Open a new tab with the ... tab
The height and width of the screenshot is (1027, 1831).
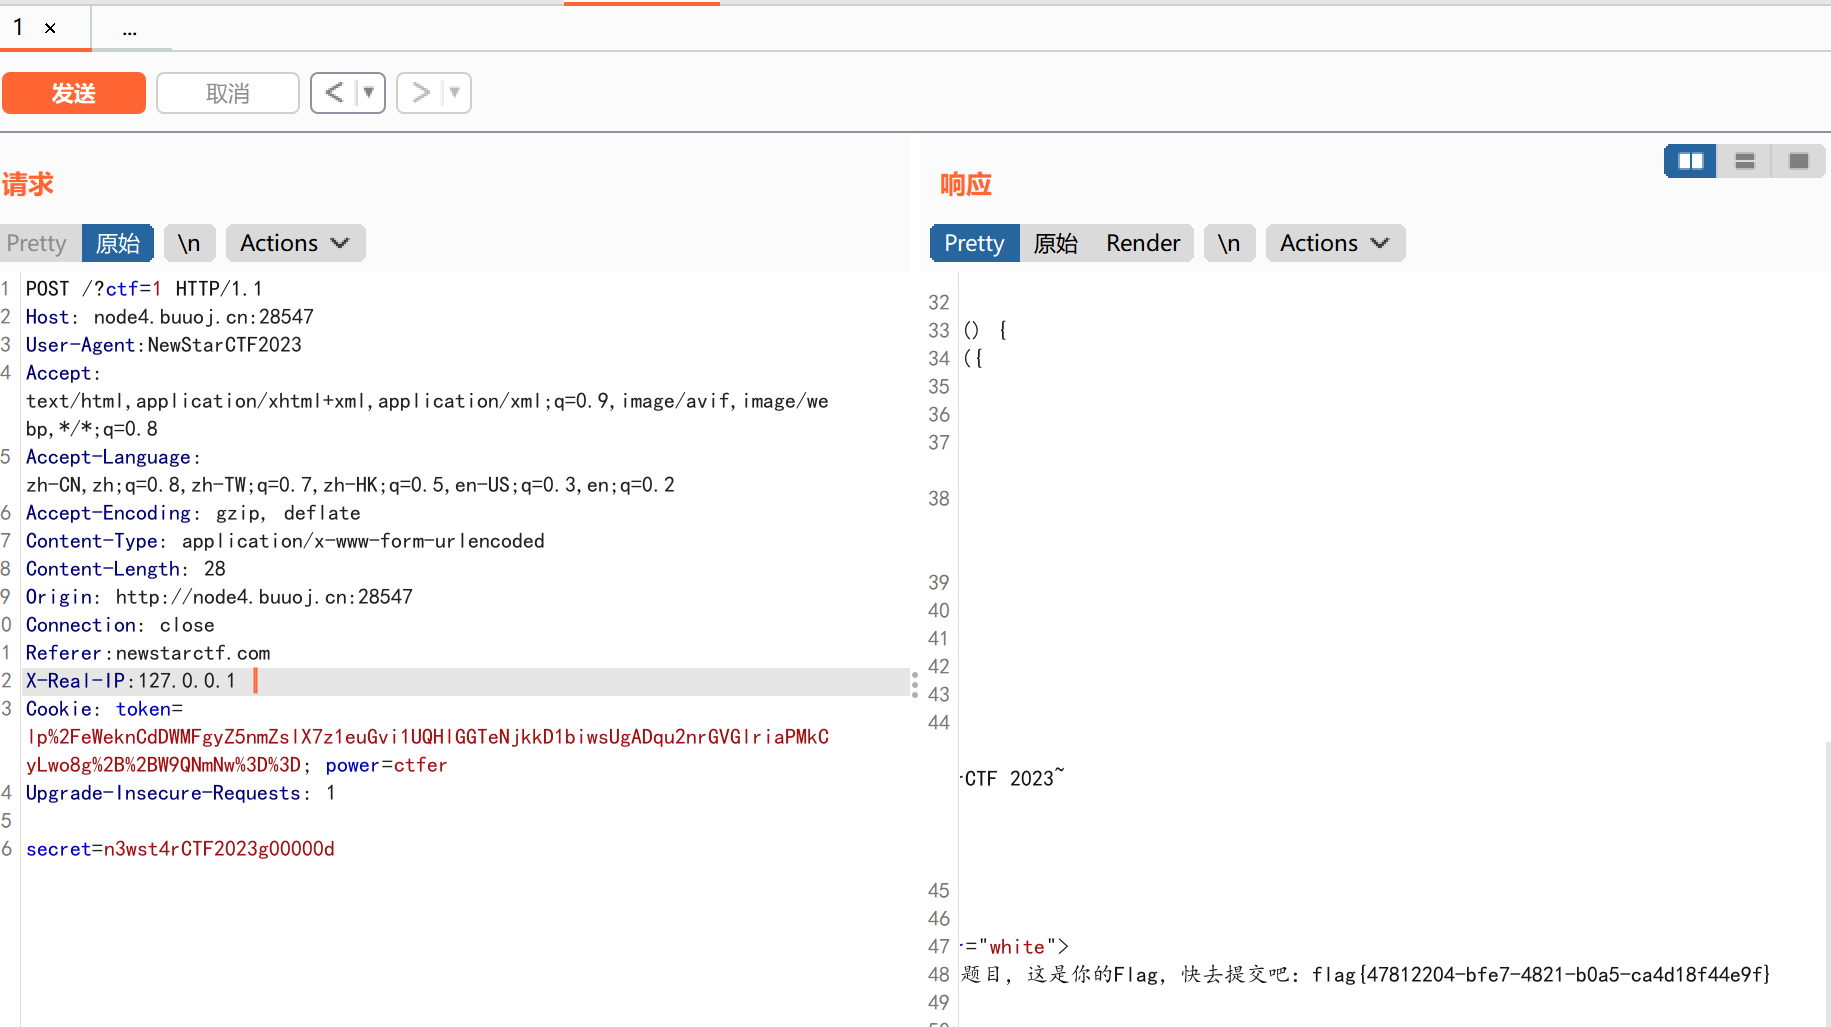point(130,30)
